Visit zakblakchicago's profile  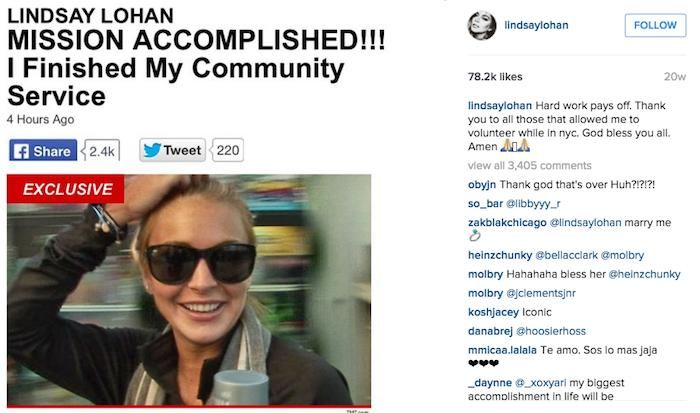click(x=507, y=222)
